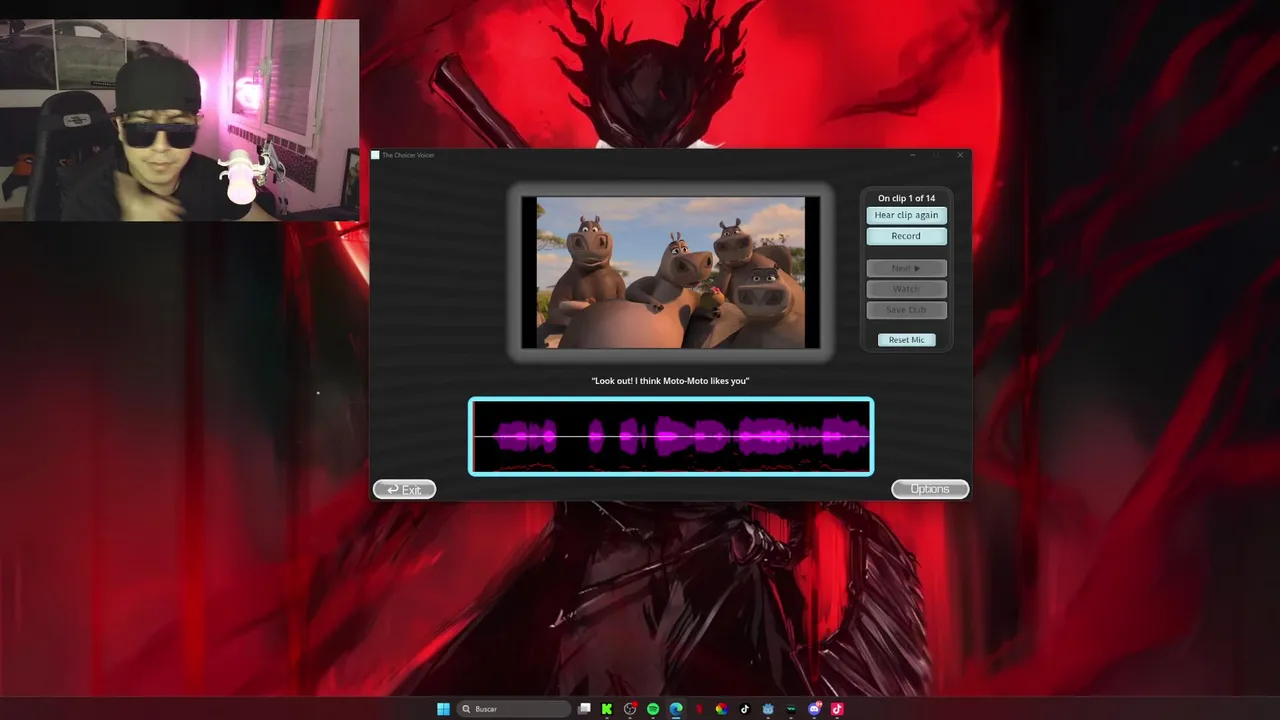Open the Options menu
This screenshot has width=1280, height=720.
930,489
